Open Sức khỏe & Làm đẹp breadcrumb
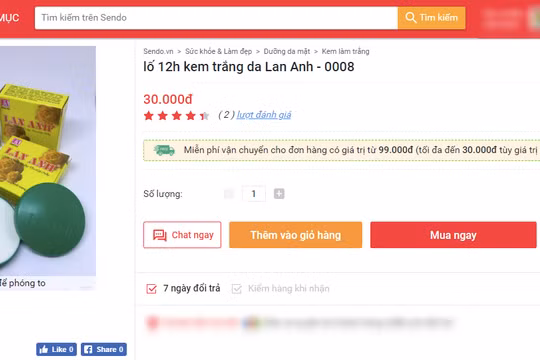 tap(218, 51)
